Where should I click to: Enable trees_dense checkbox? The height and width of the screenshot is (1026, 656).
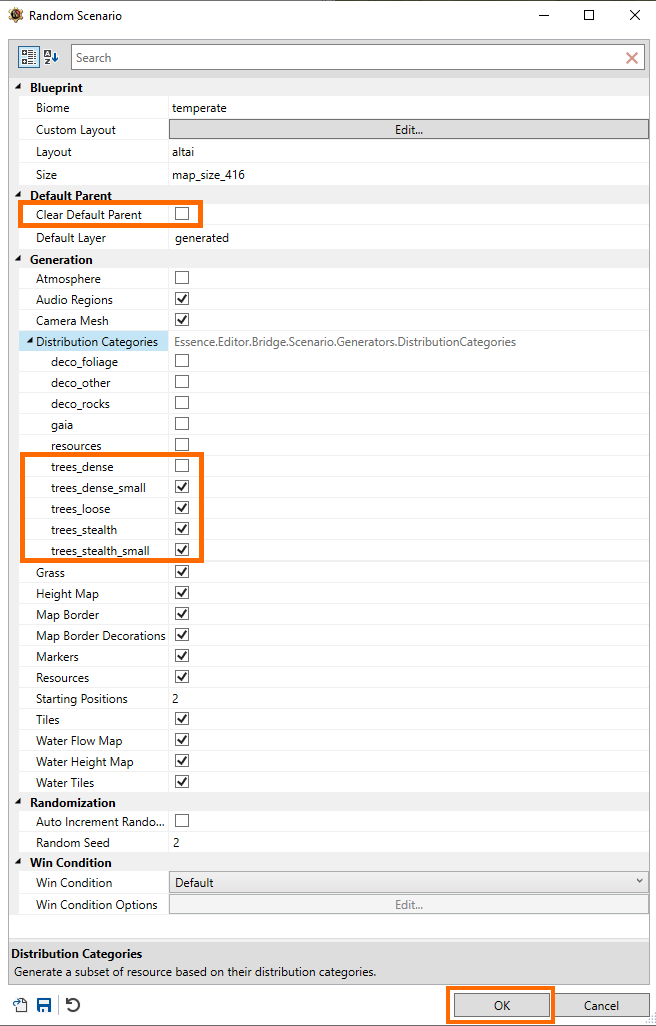pyautogui.click(x=182, y=465)
